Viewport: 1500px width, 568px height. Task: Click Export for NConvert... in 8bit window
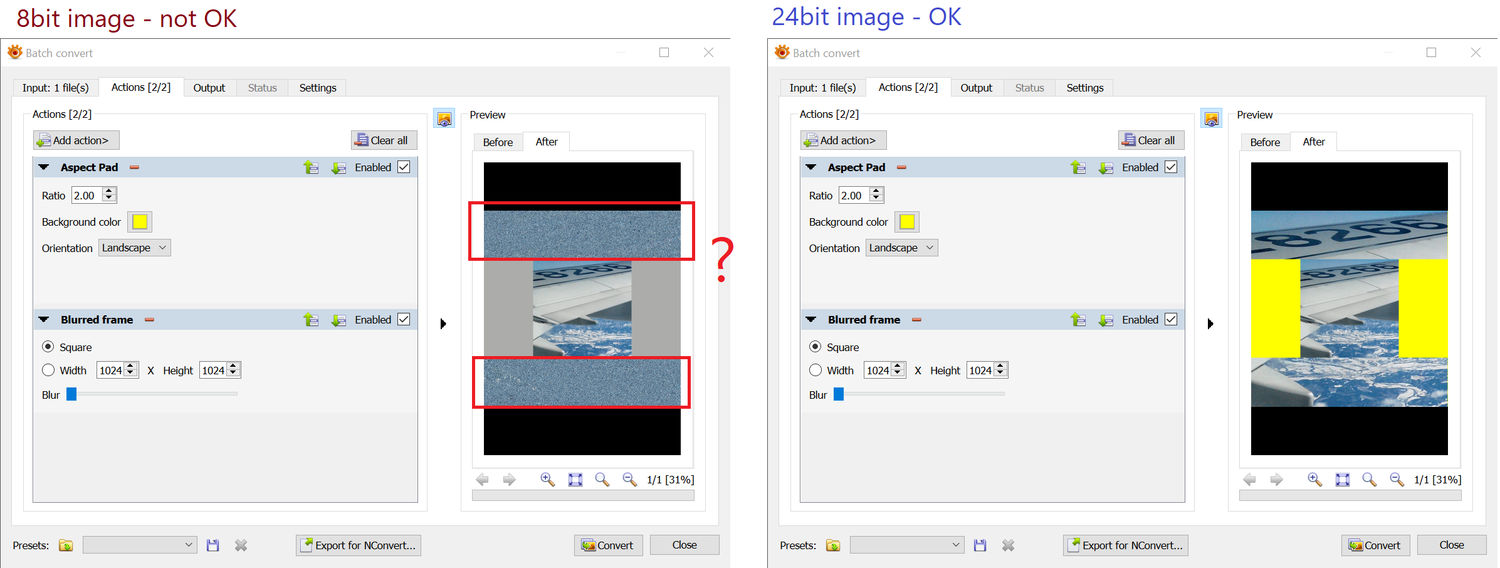coord(358,545)
